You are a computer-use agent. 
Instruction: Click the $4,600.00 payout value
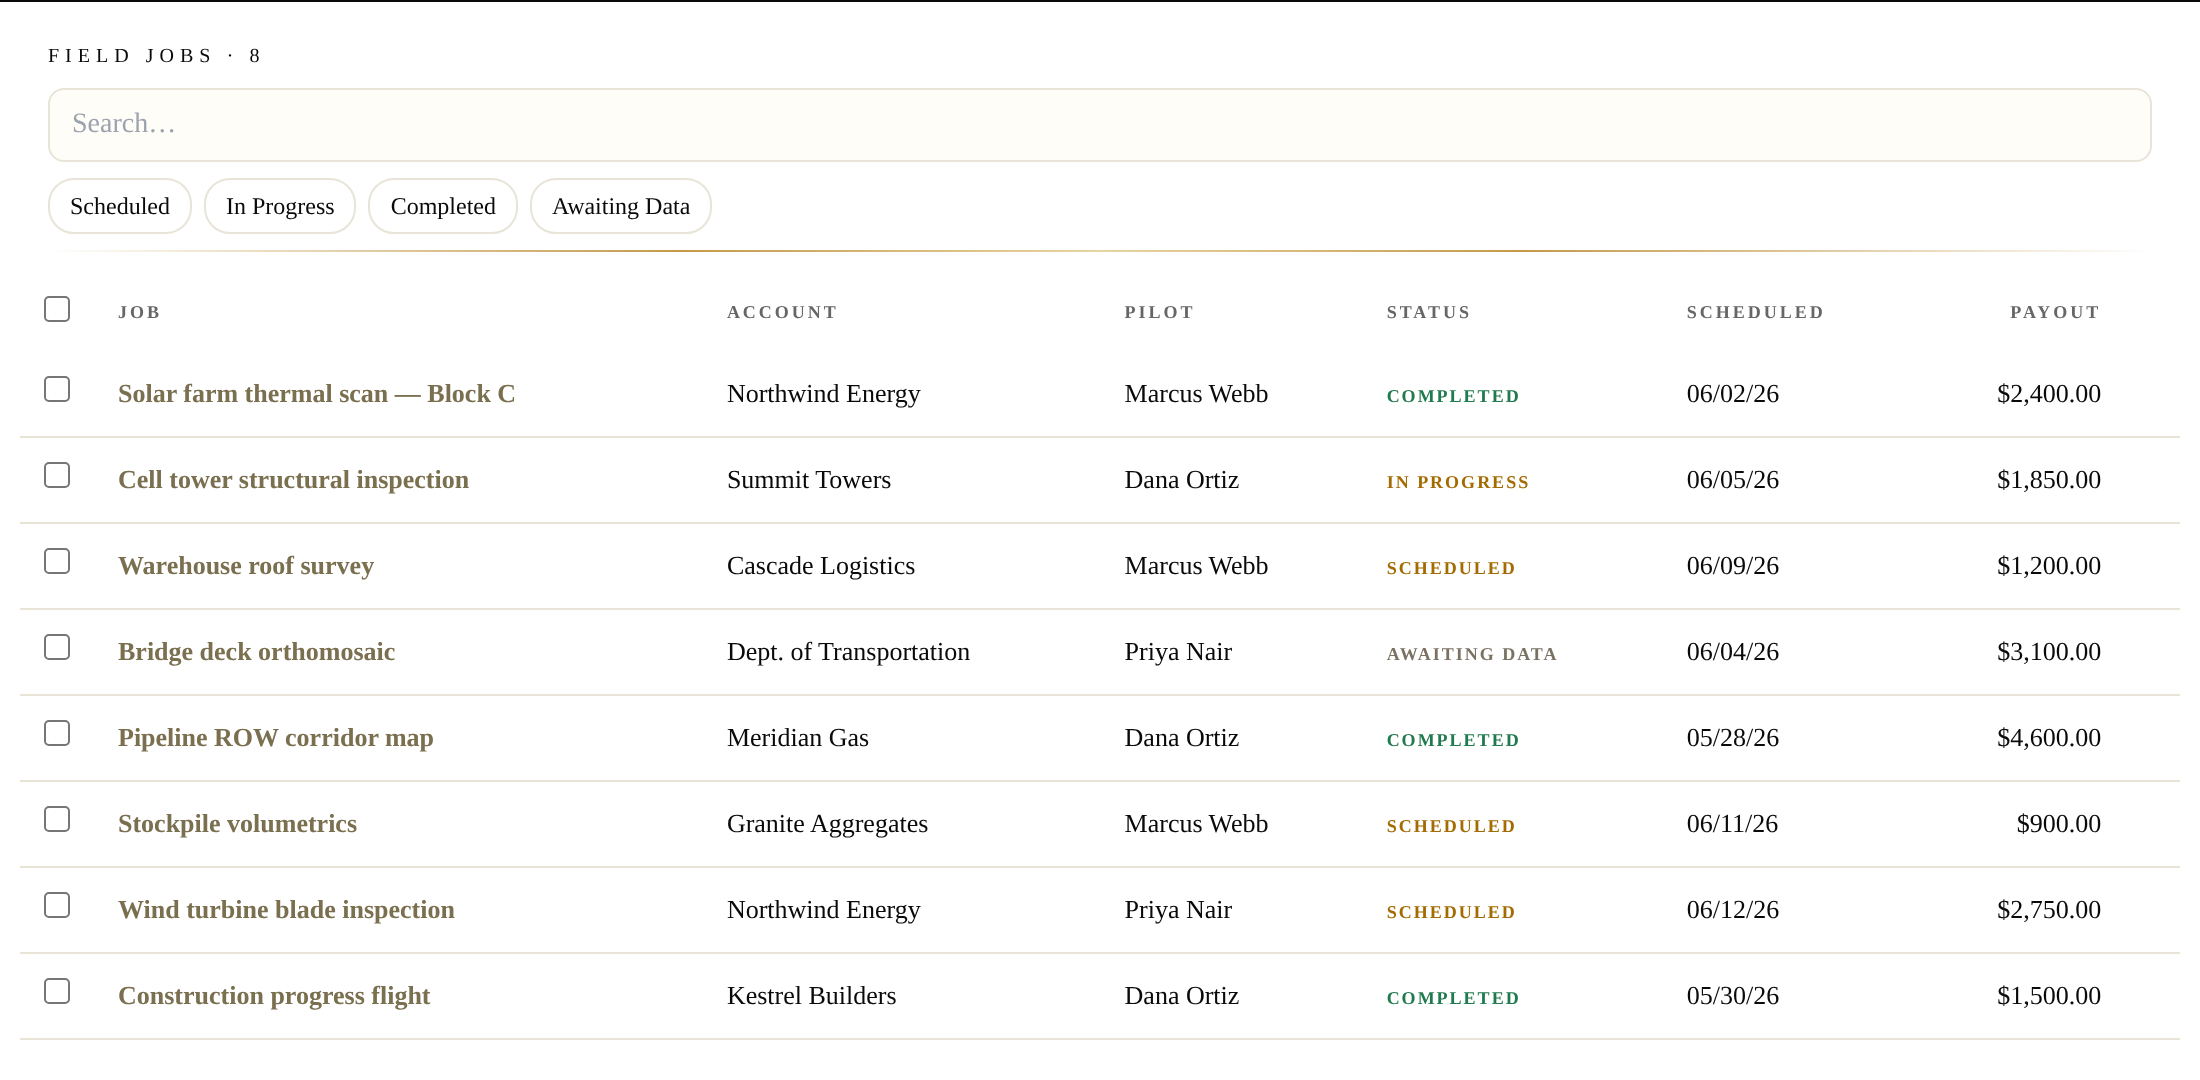point(2049,738)
